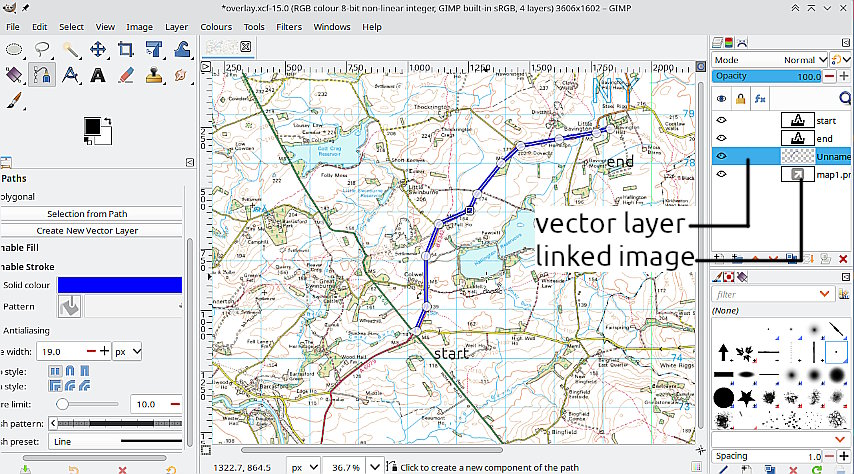This screenshot has width=854, height=474.
Task: Open the layers search magnifier
Action: coord(845,98)
